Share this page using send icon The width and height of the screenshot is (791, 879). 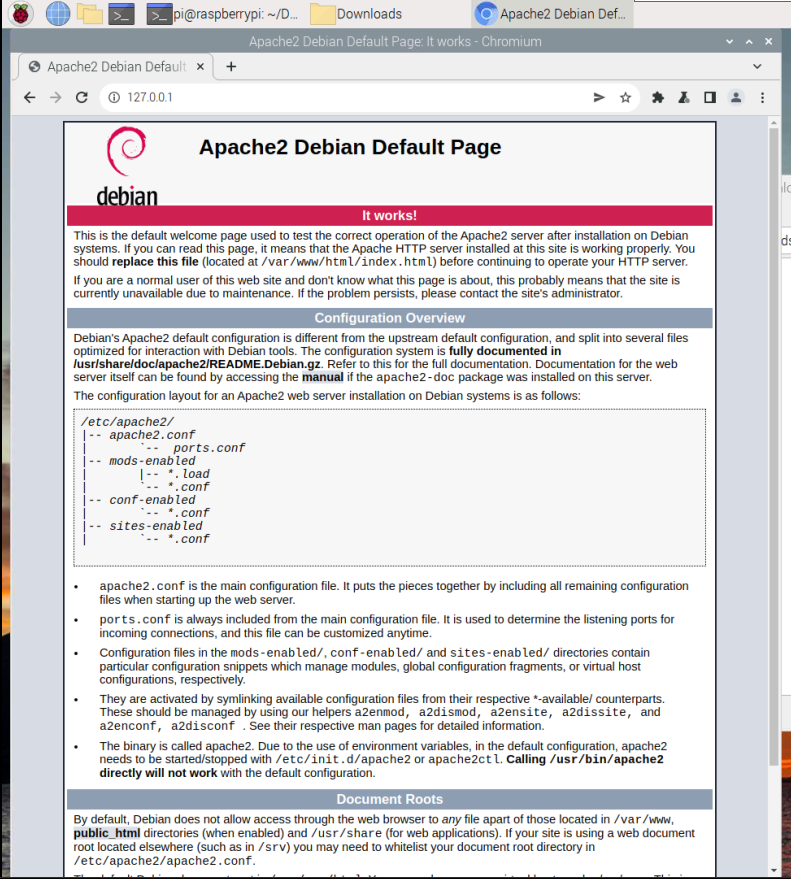tap(599, 98)
